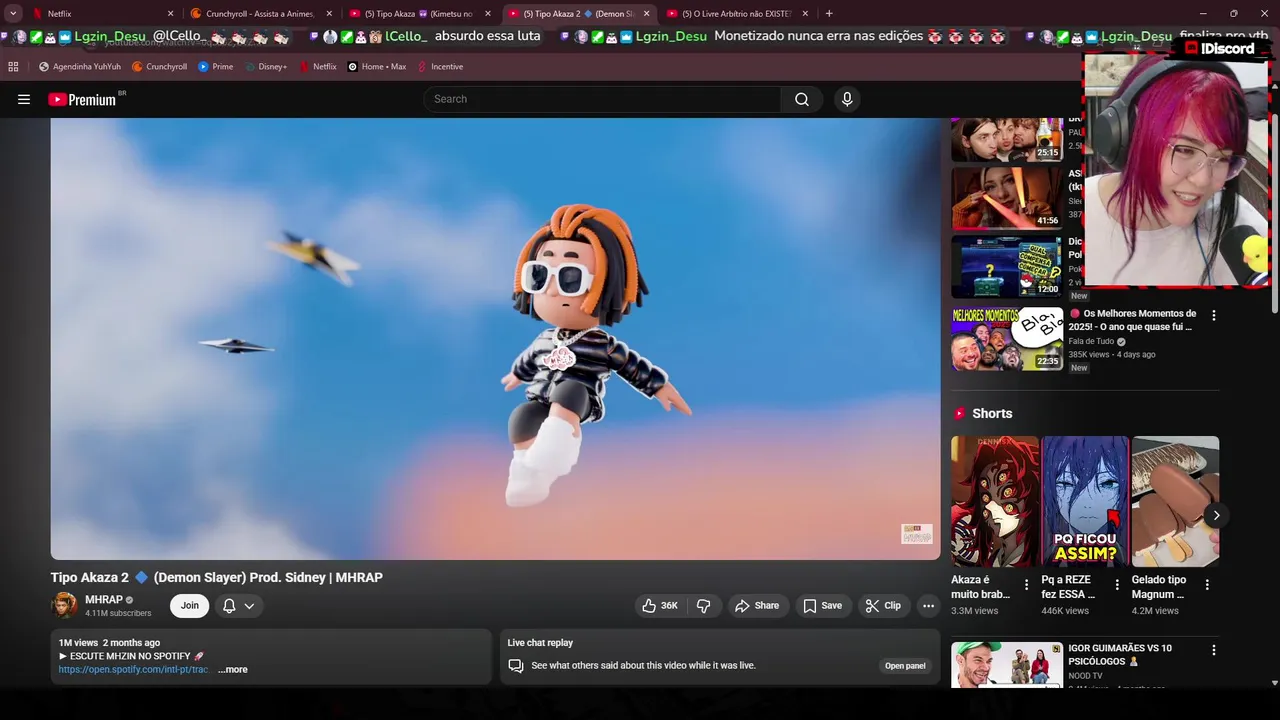Create a Clip from the video

click(883, 606)
